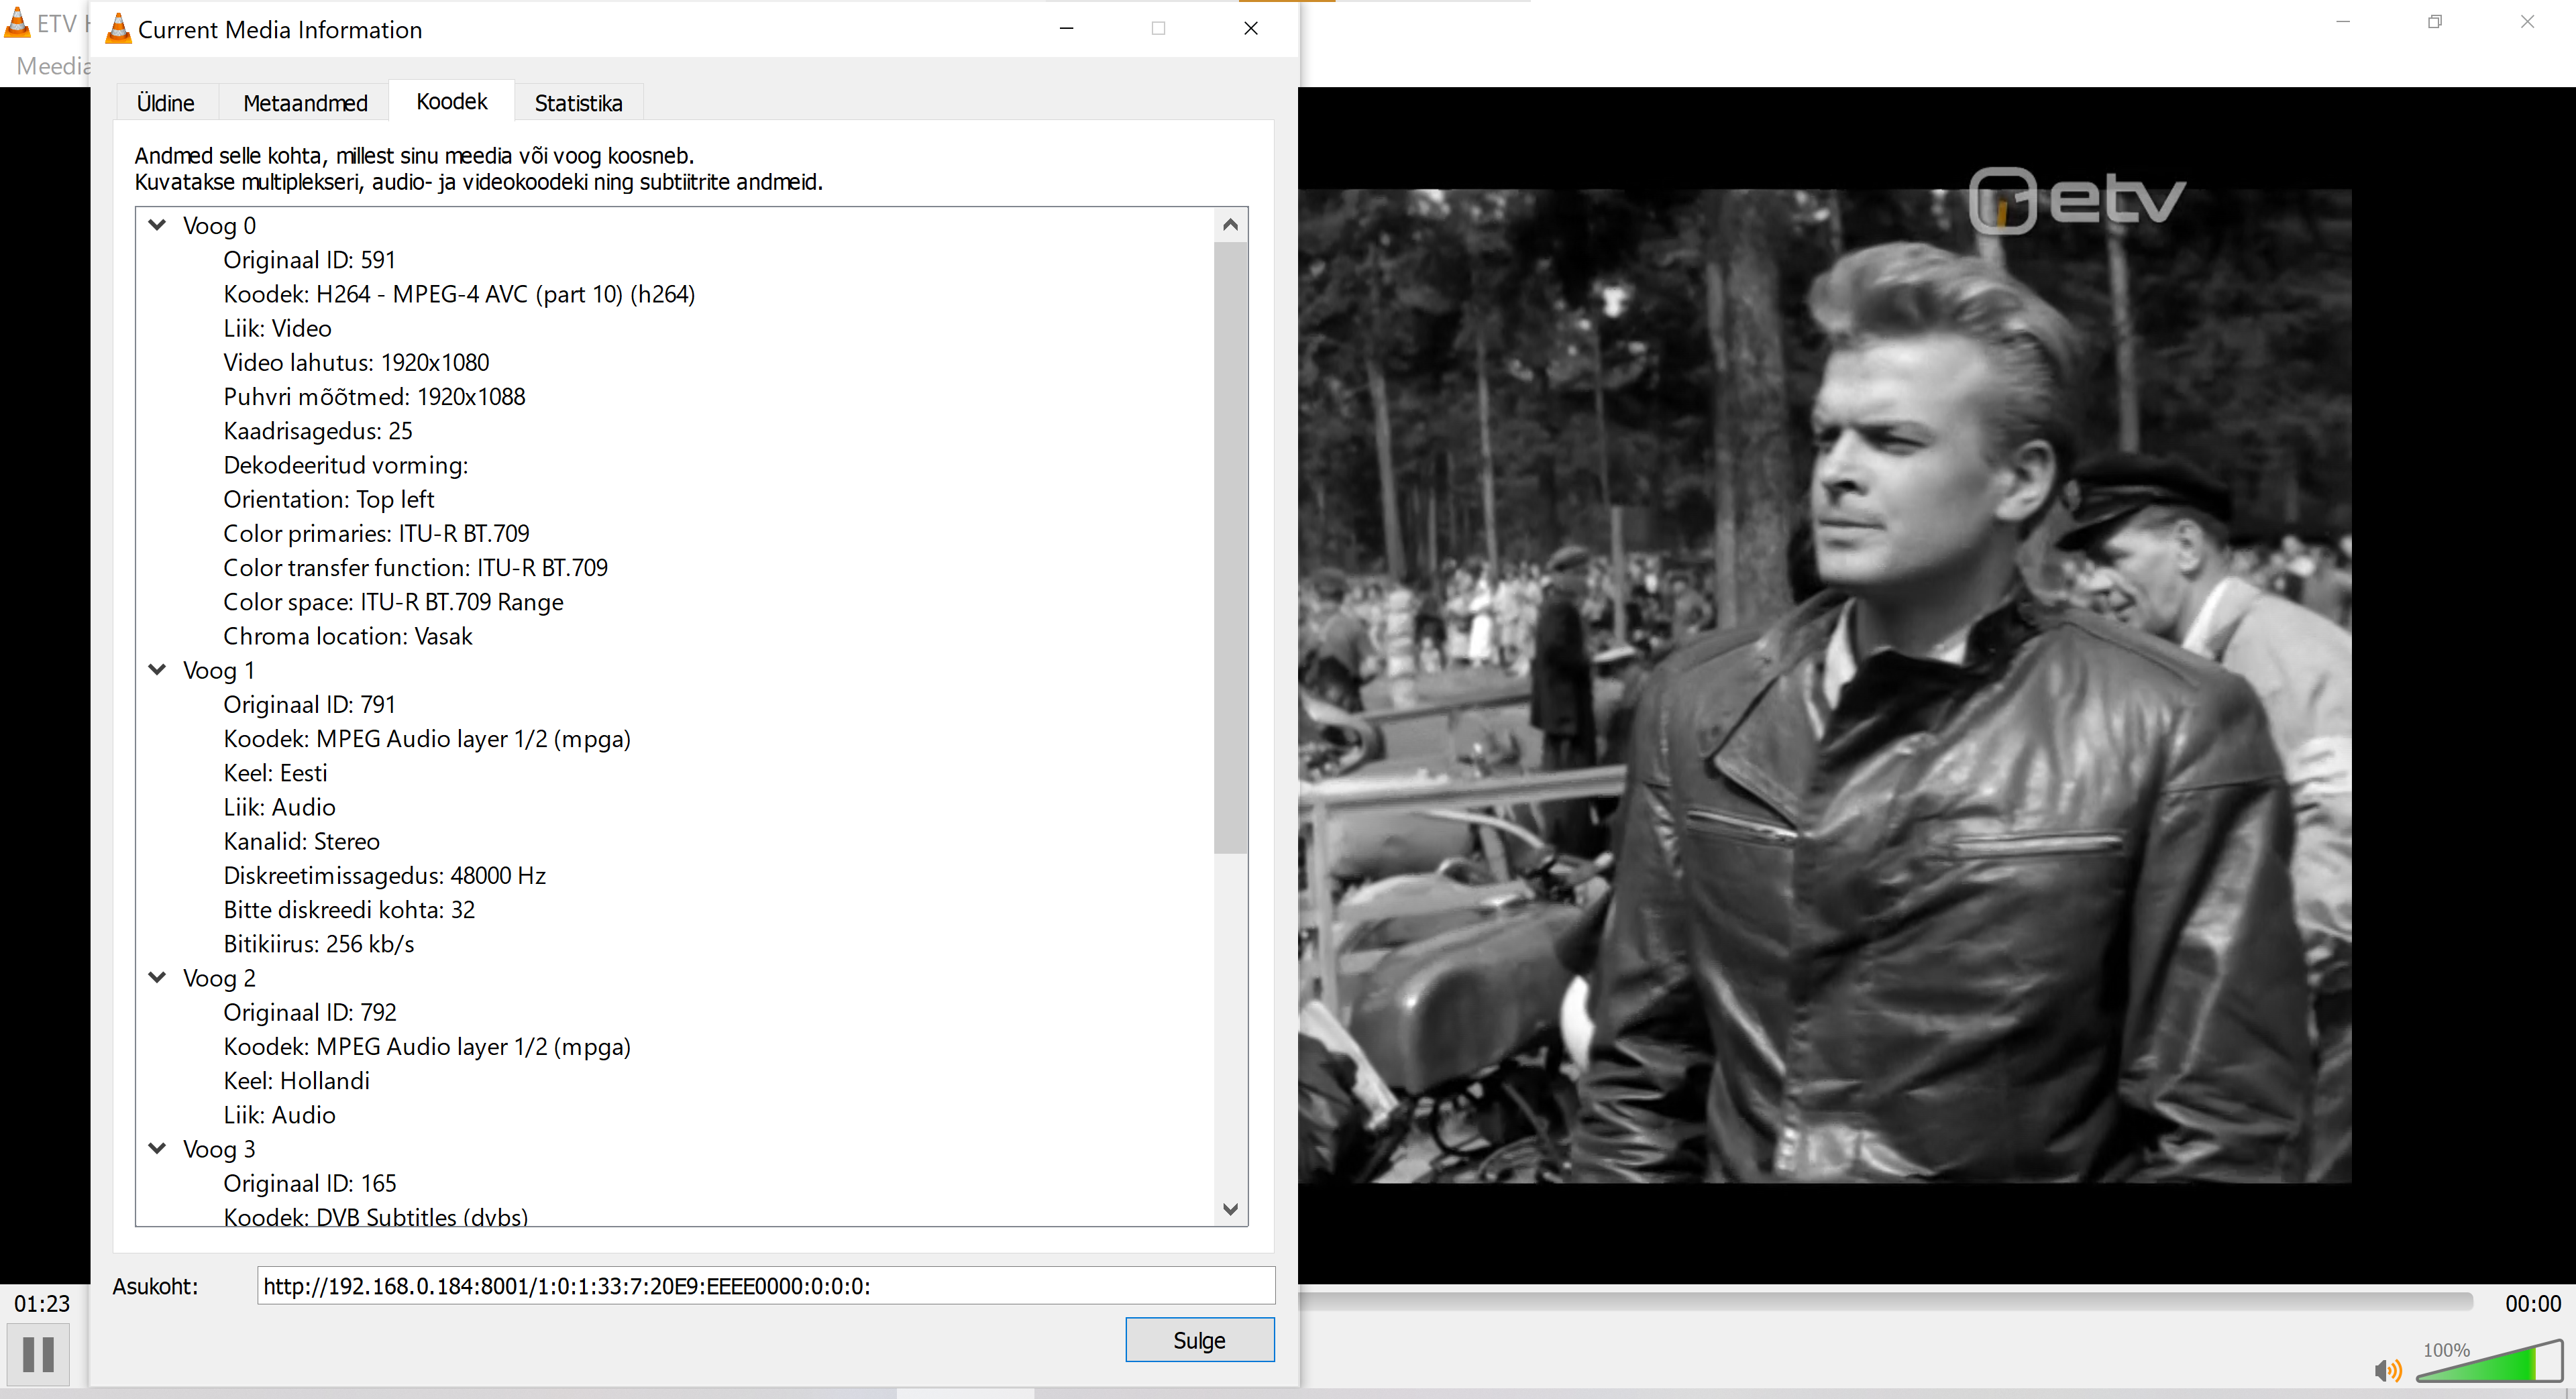
Task: Collapse the Voog 2 stream section
Action: tap(157, 978)
